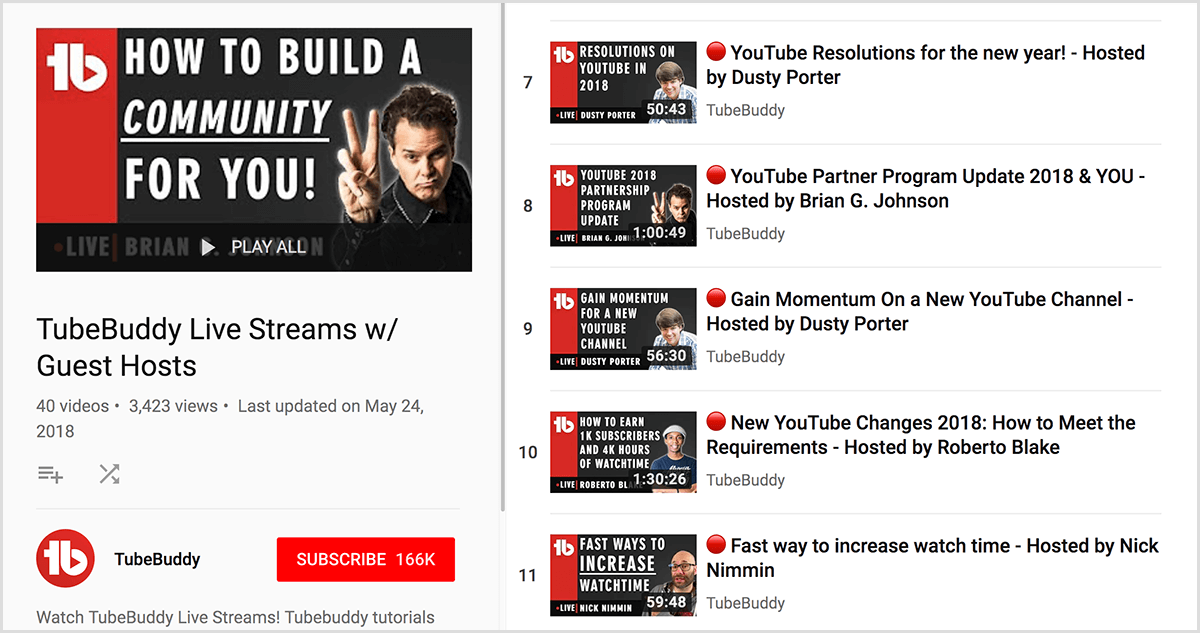Screen dimensions: 1200x633
Task: Click the "40 videos" count text
Action: point(72,406)
